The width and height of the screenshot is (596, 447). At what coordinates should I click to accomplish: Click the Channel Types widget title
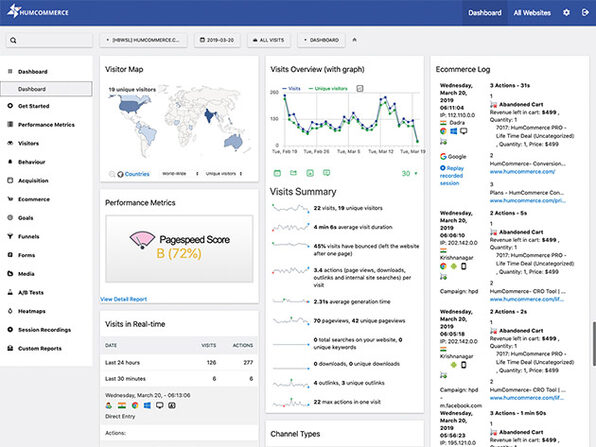point(295,434)
